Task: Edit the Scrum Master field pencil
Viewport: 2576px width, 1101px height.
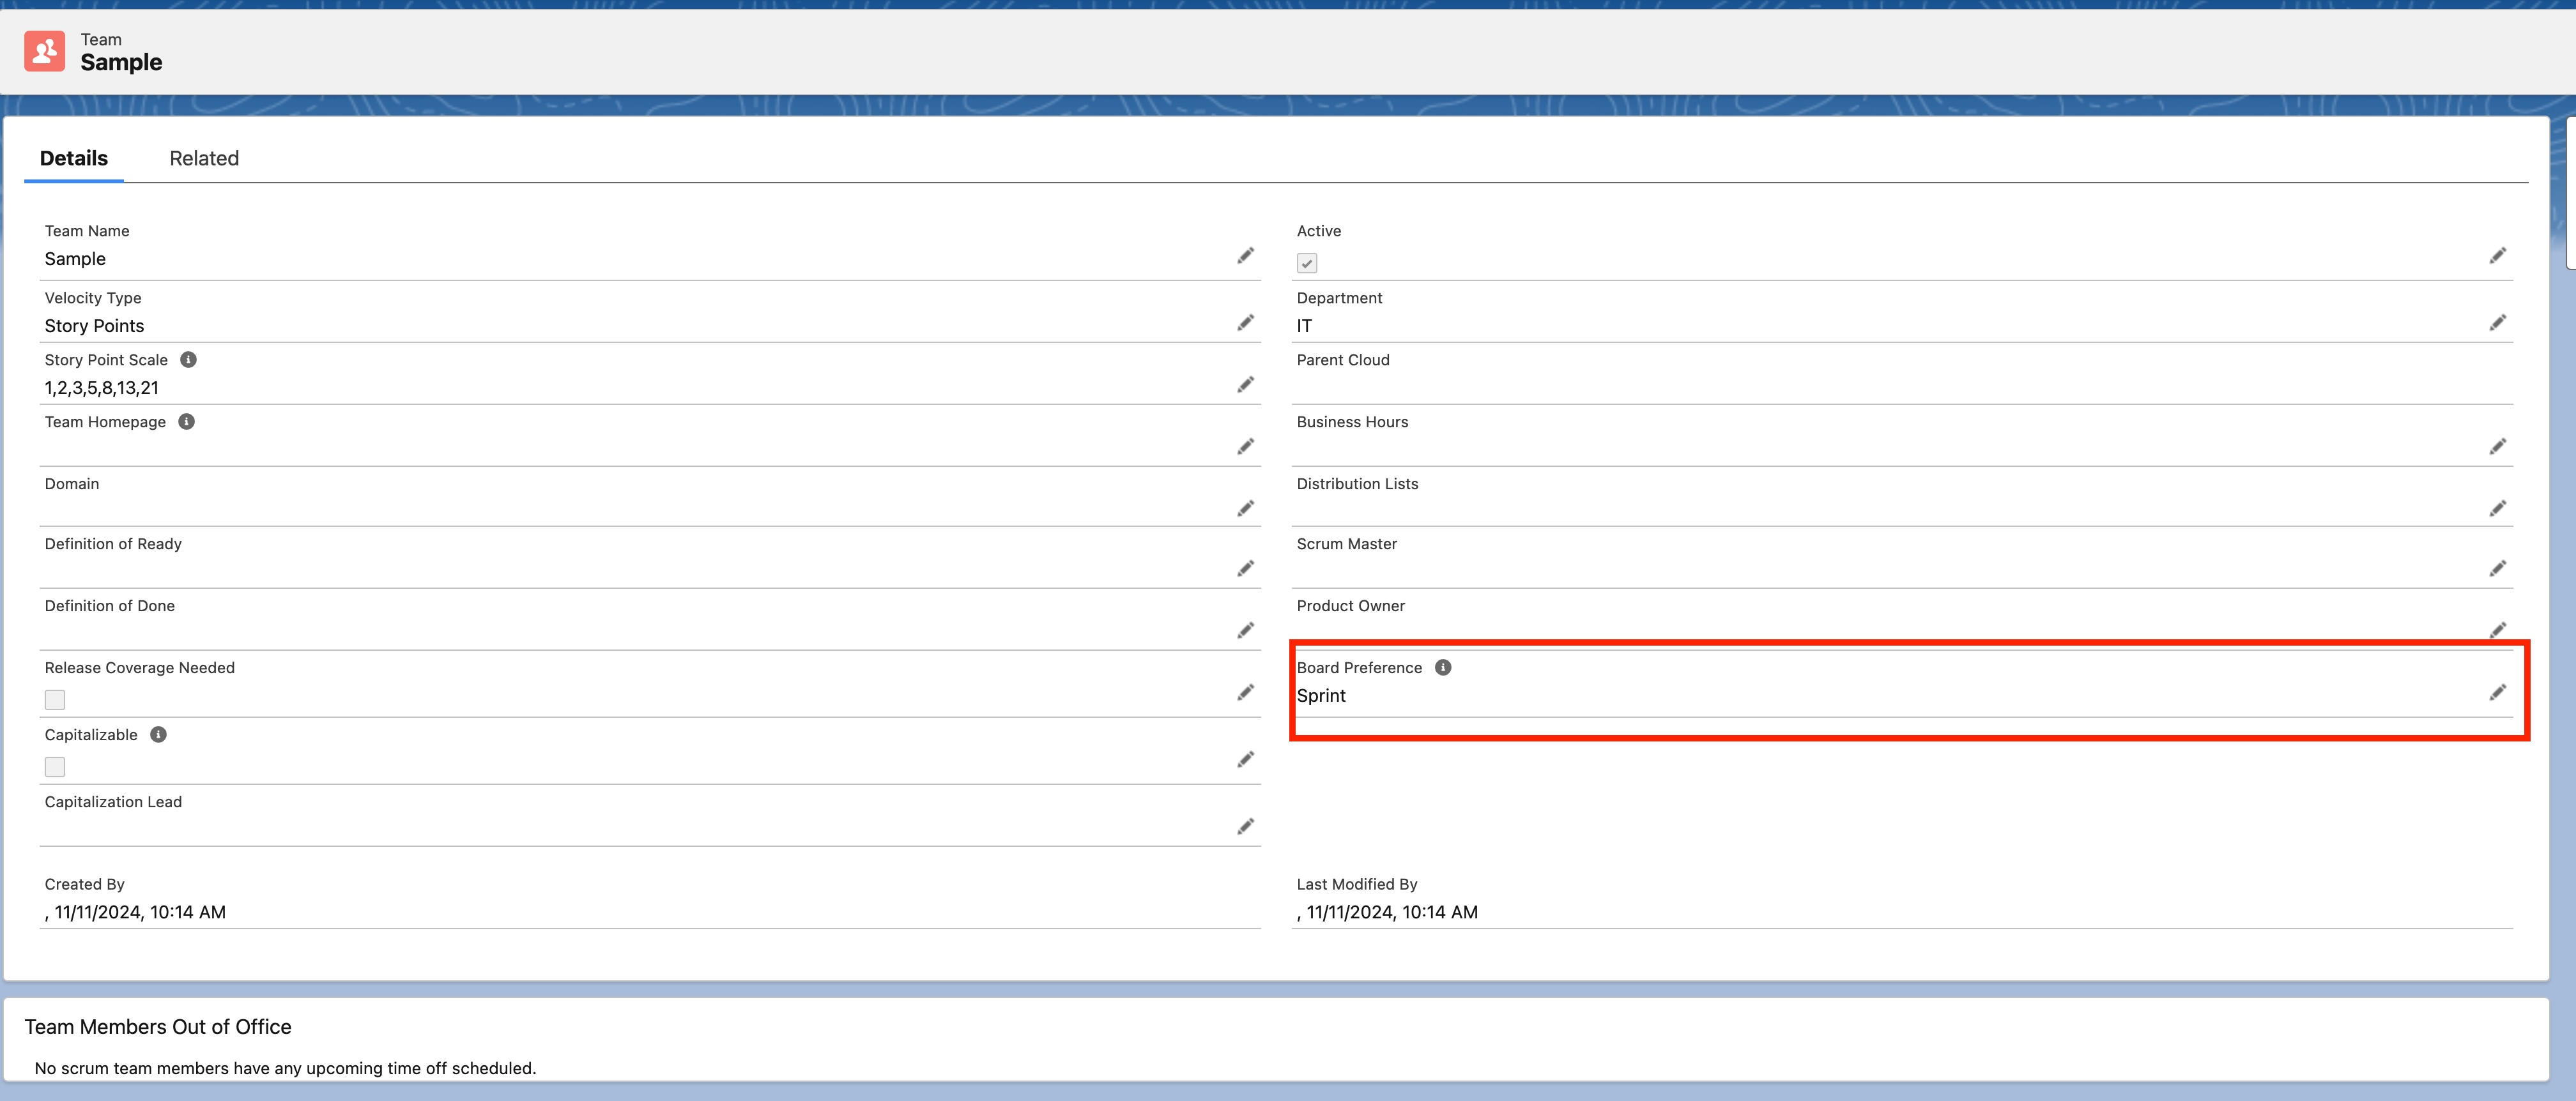Action: click(2497, 569)
